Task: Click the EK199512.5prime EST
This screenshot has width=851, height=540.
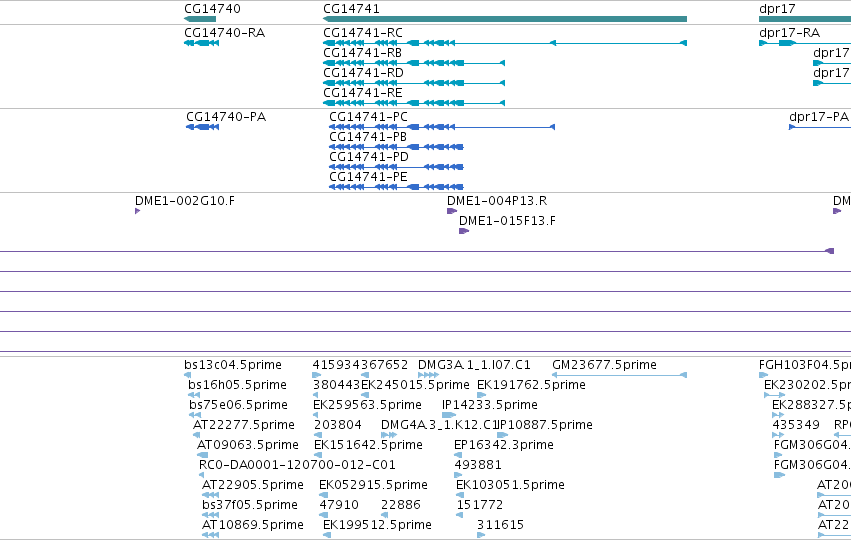Action: (x=377, y=525)
